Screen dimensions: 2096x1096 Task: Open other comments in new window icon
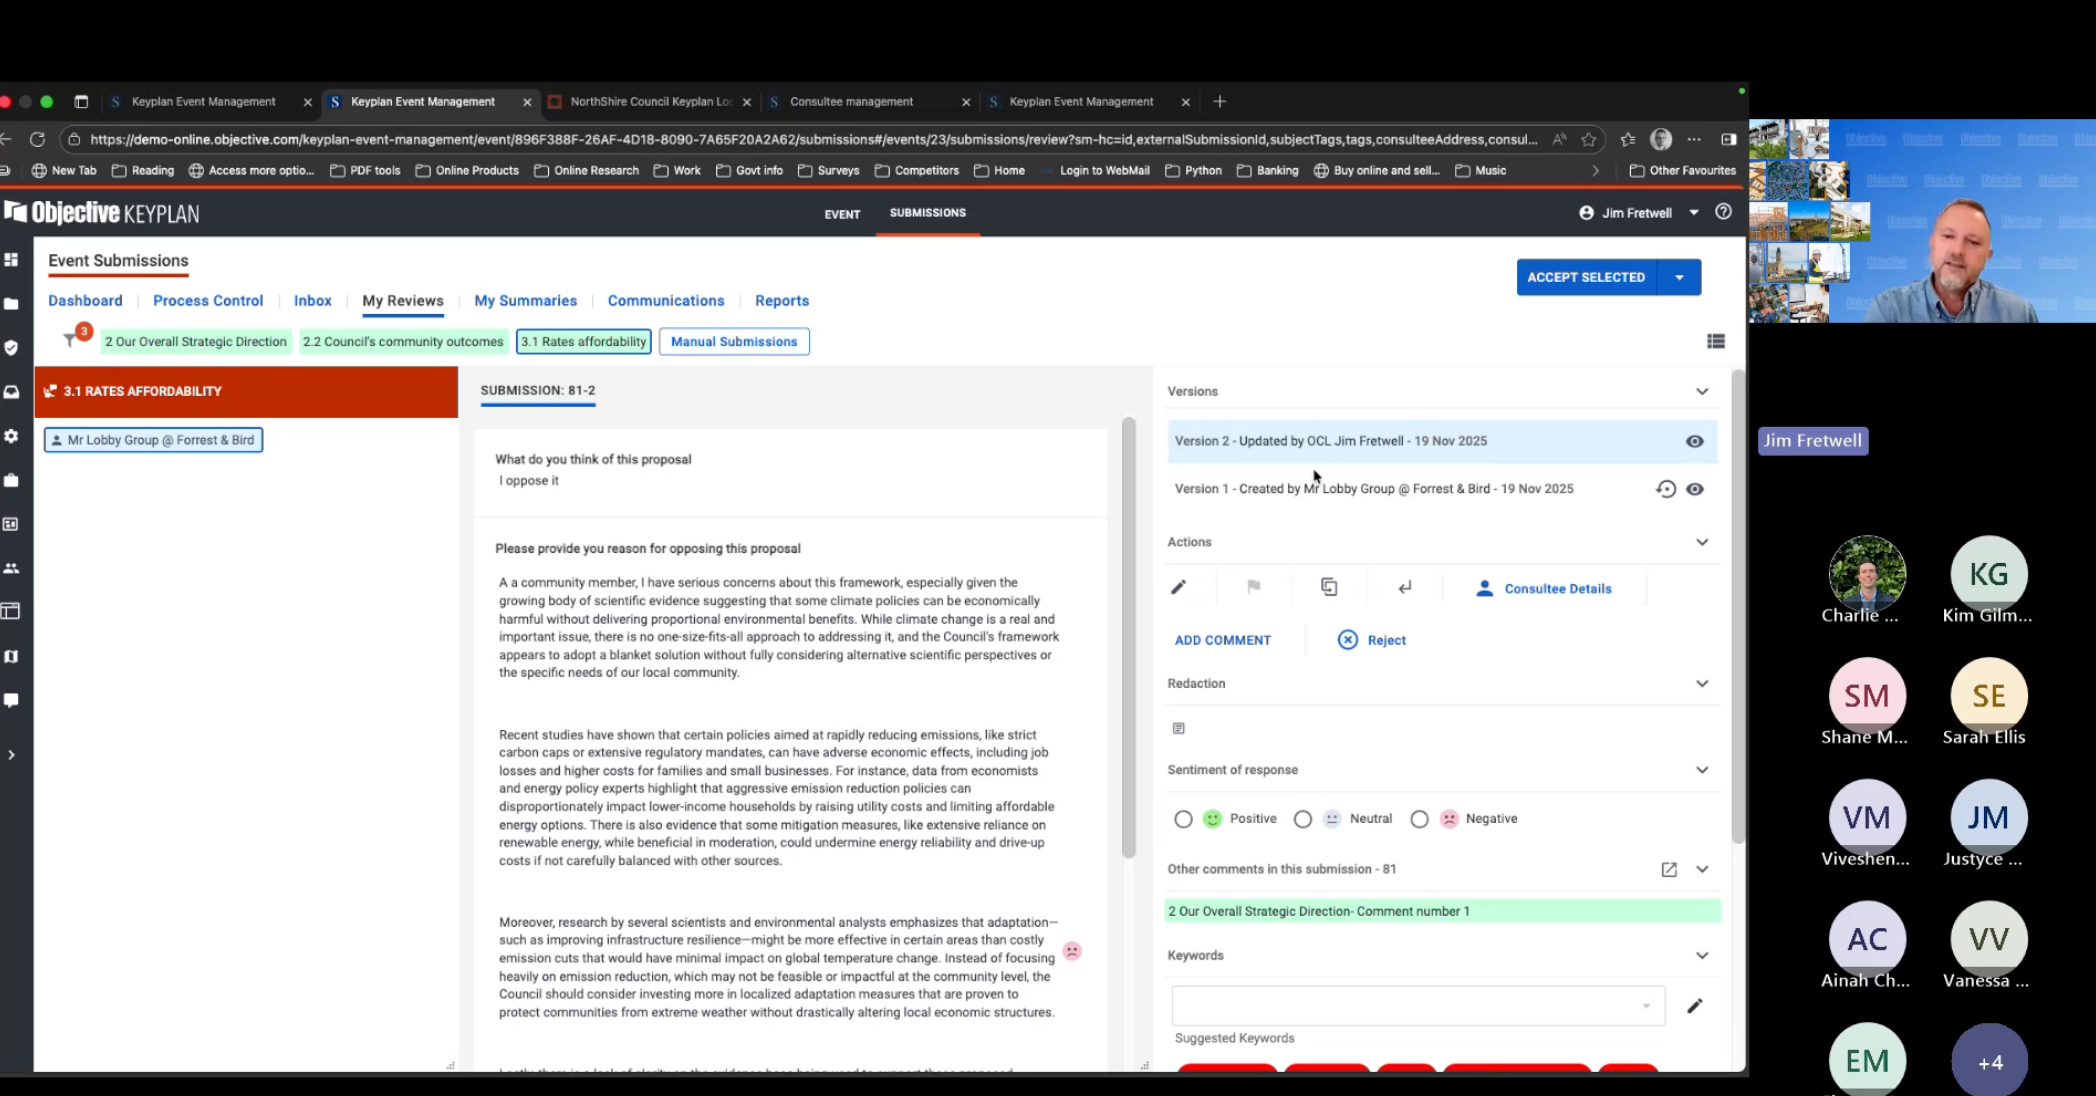point(1669,869)
